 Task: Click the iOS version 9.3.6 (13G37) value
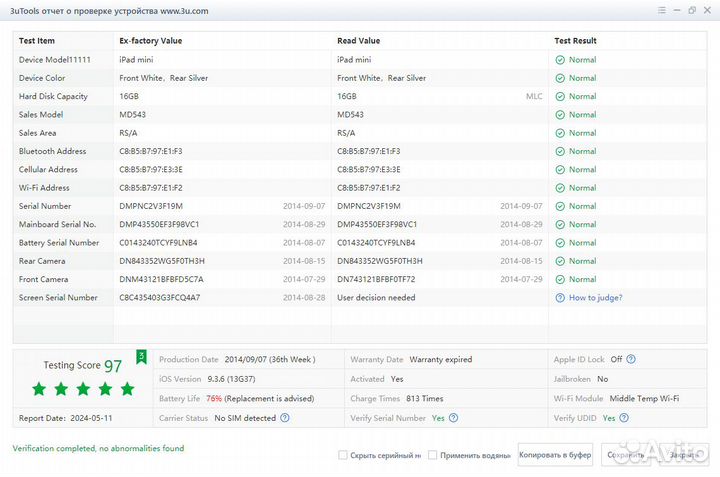pos(231,379)
